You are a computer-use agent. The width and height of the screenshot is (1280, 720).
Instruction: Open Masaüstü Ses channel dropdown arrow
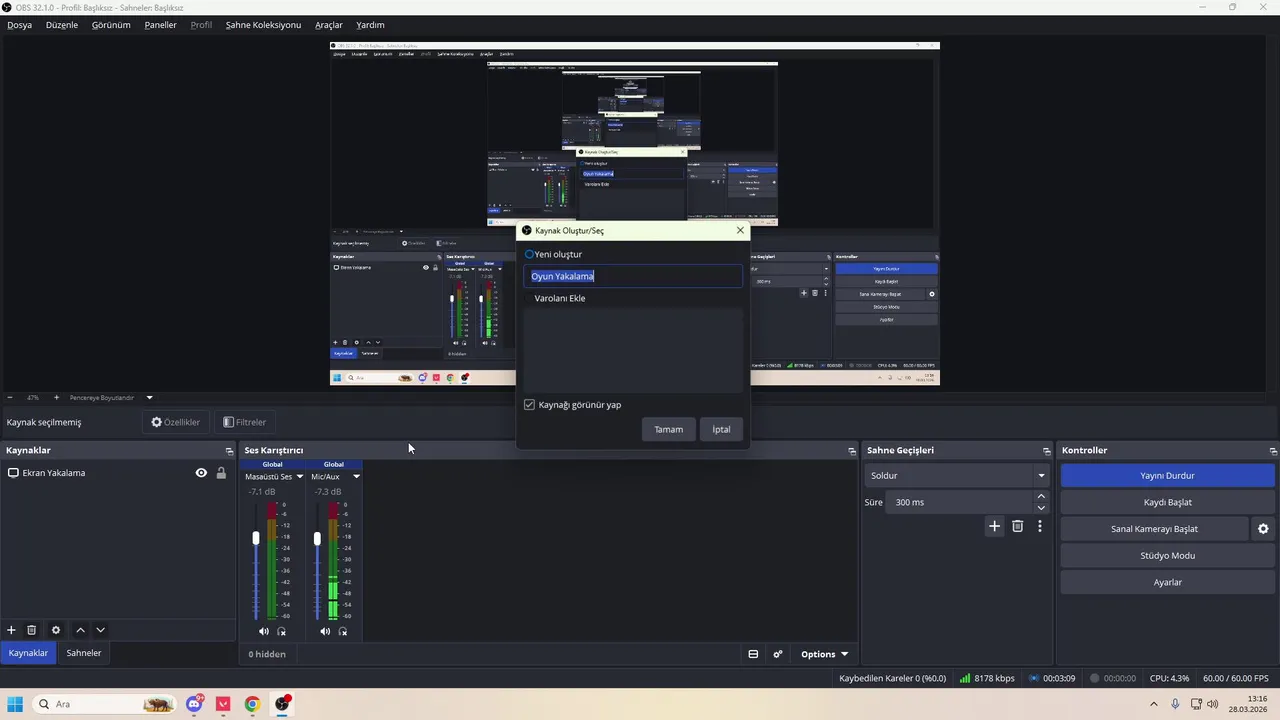299,477
